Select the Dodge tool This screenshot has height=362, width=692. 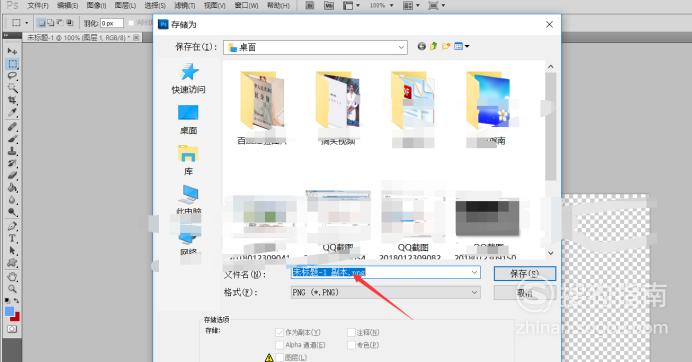(x=12, y=212)
